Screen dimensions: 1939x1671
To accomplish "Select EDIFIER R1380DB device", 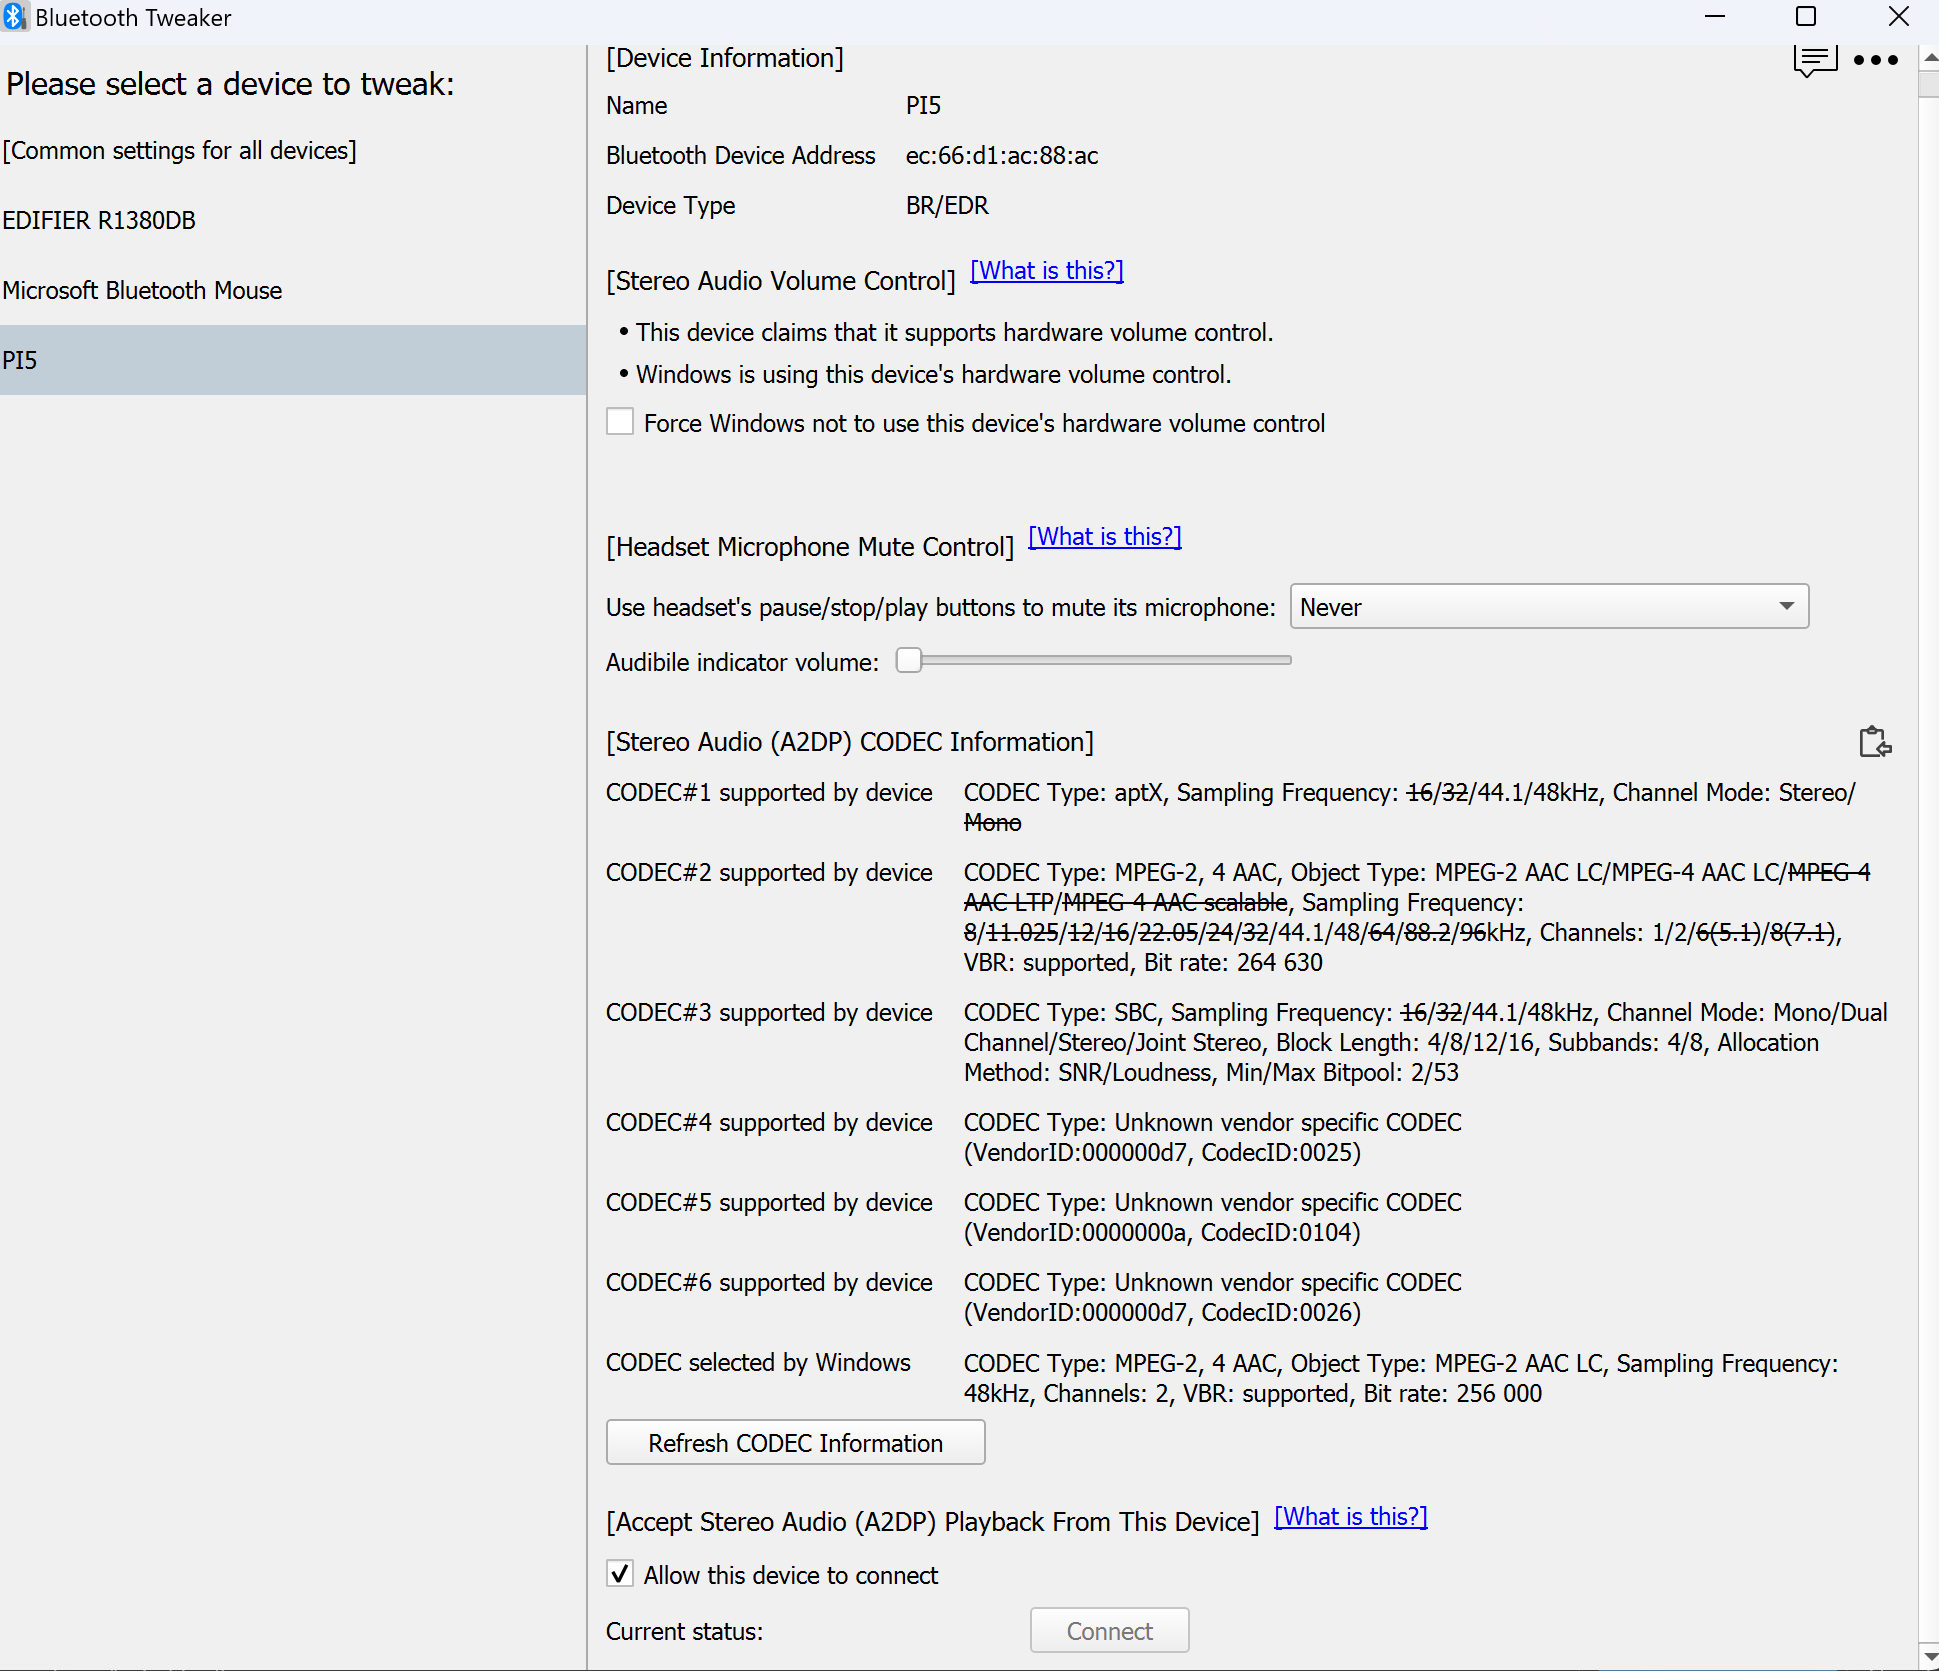I will (100, 220).
